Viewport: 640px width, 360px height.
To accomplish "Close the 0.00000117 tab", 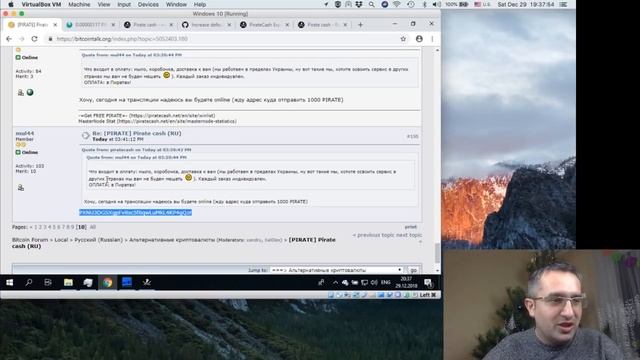I will point(113,25).
